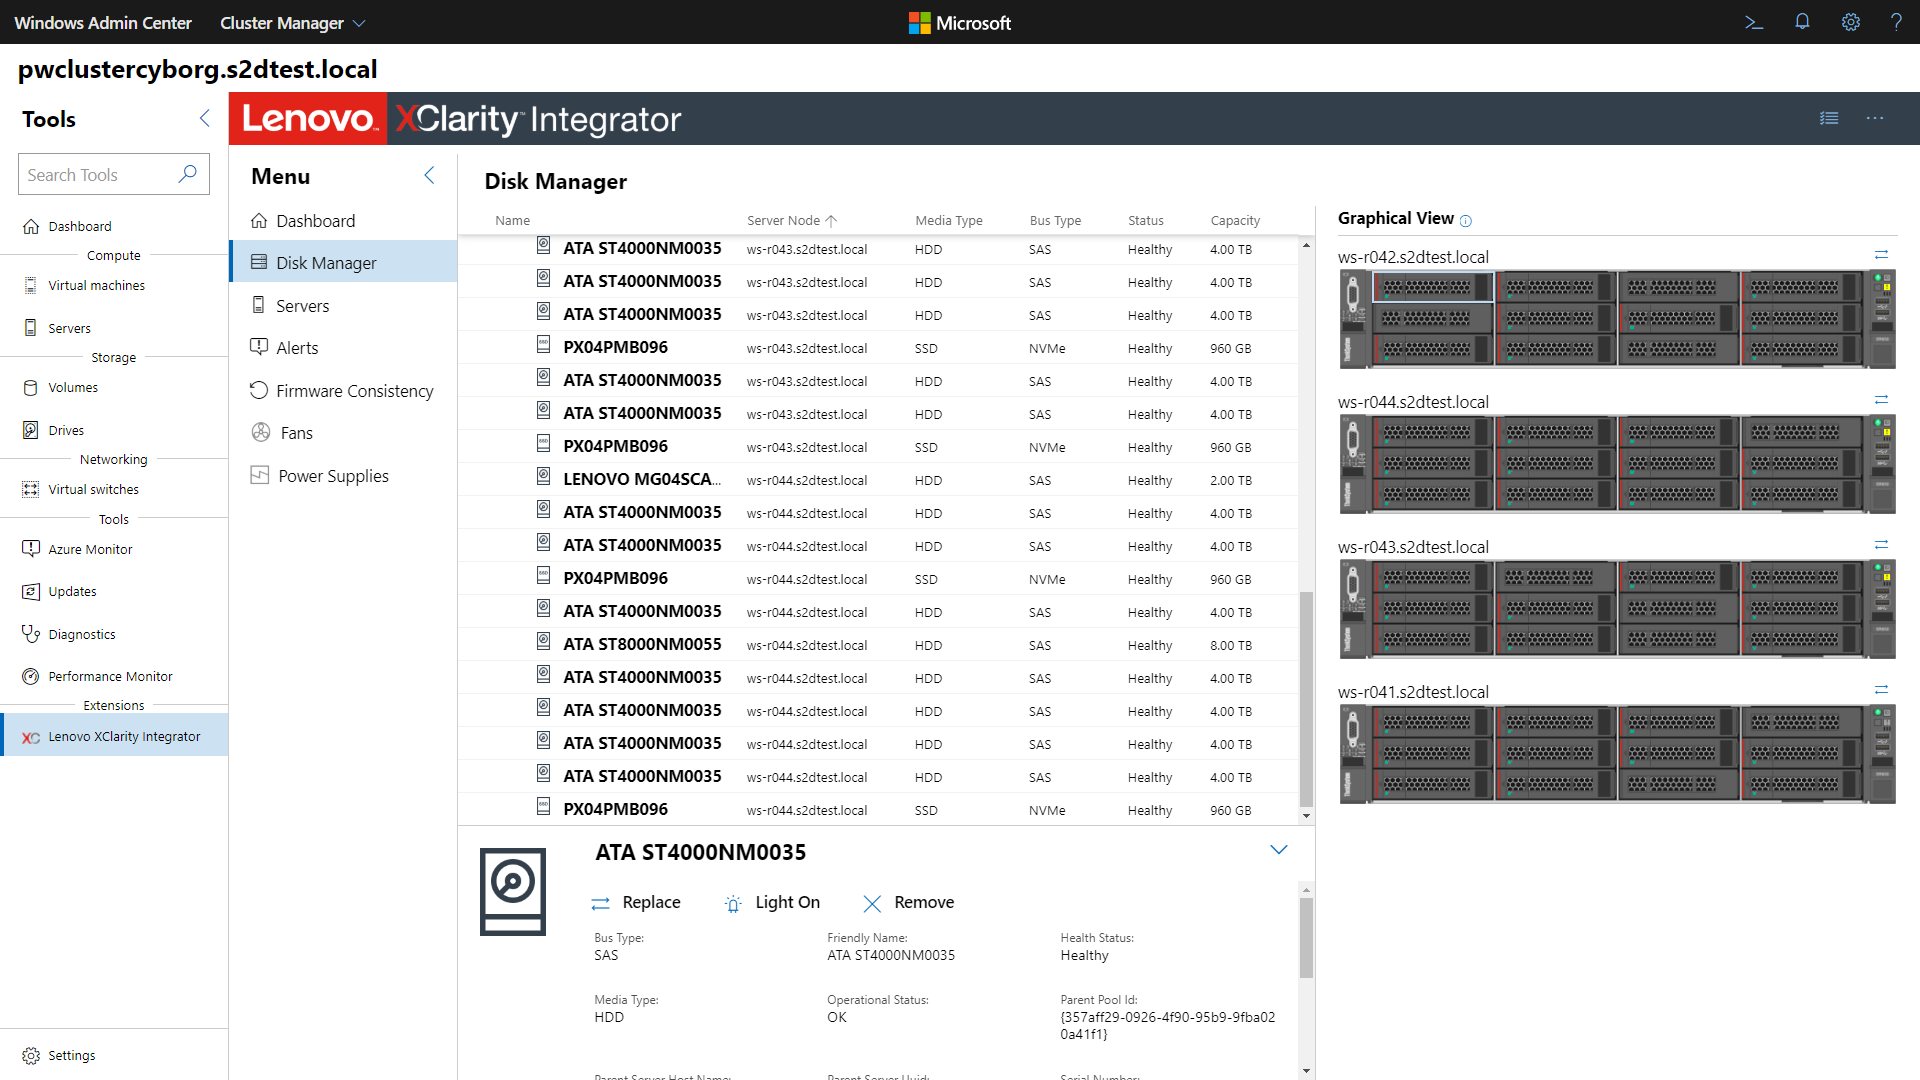Image resolution: width=1920 pixels, height=1080 pixels.
Task: Collapse the Tools pane
Action: 205,118
